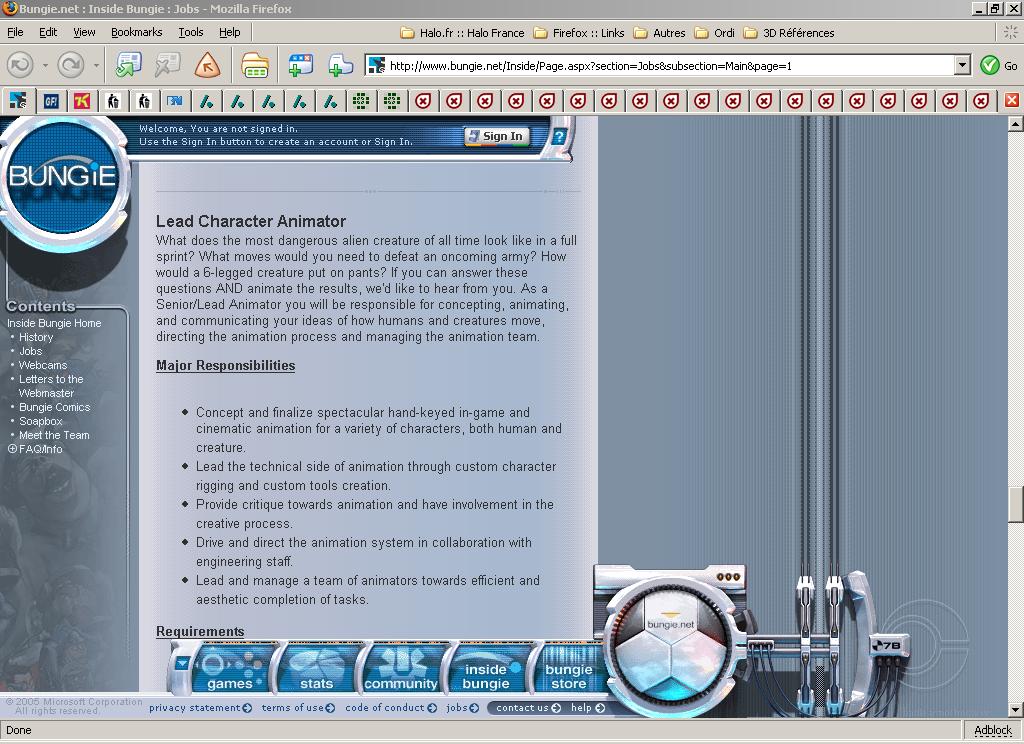Open the terms of use footer link
1024x744 pixels.
(x=298, y=707)
